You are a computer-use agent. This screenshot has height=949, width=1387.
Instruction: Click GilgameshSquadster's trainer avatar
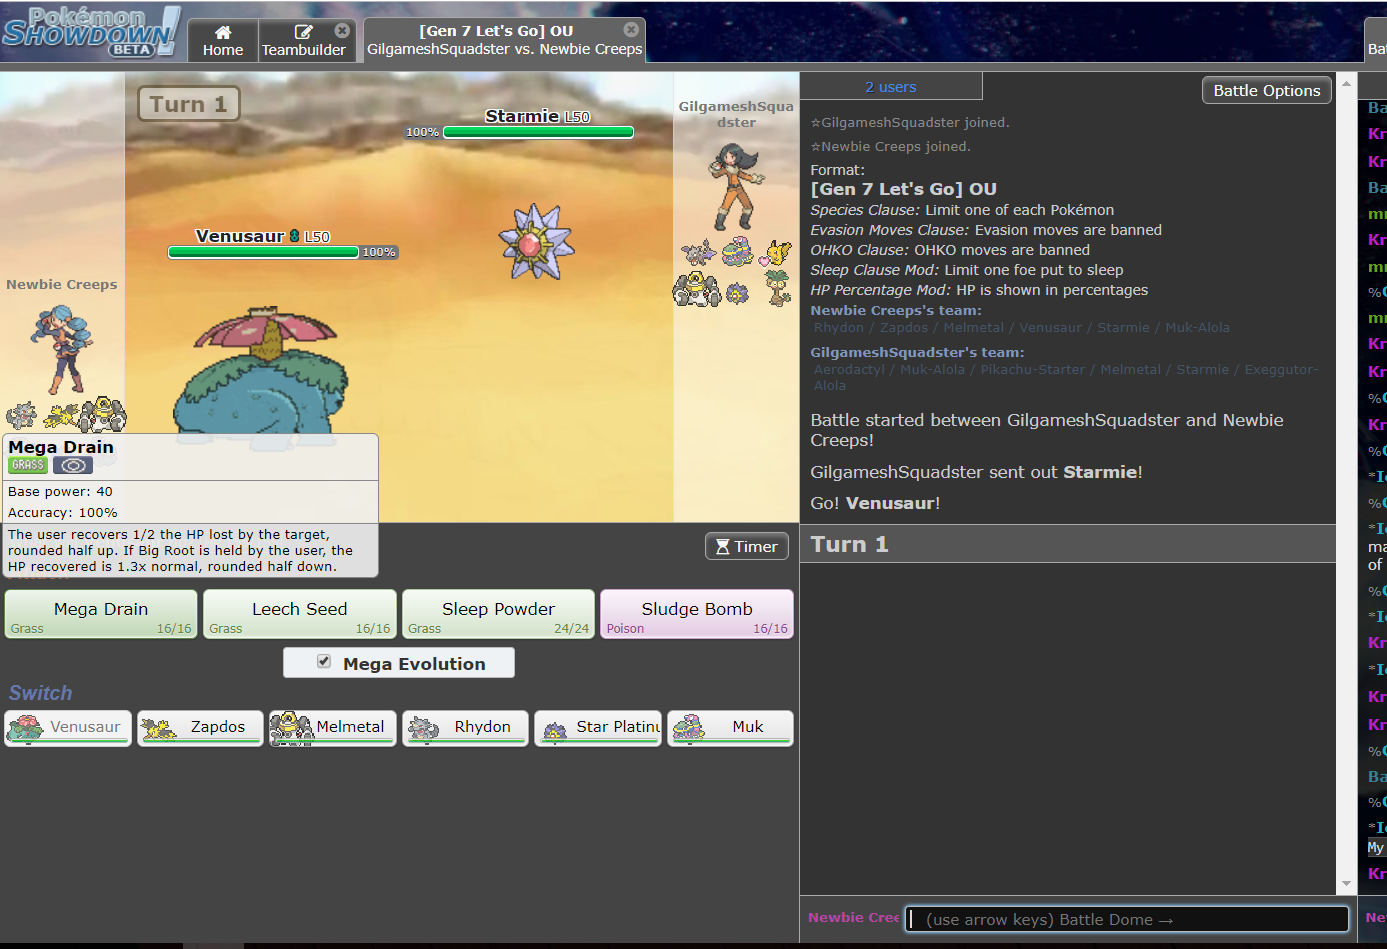pyautogui.click(x=737, y=186)
